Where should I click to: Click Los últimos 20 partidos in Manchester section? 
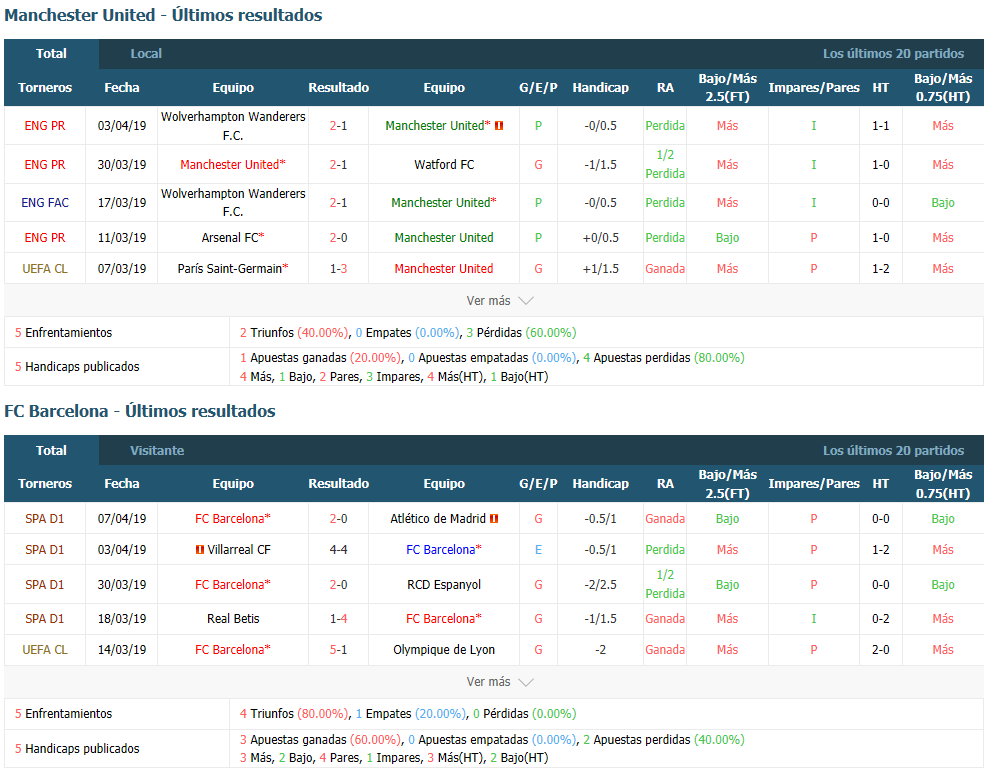pyautogui.click(x=893, y=54)
